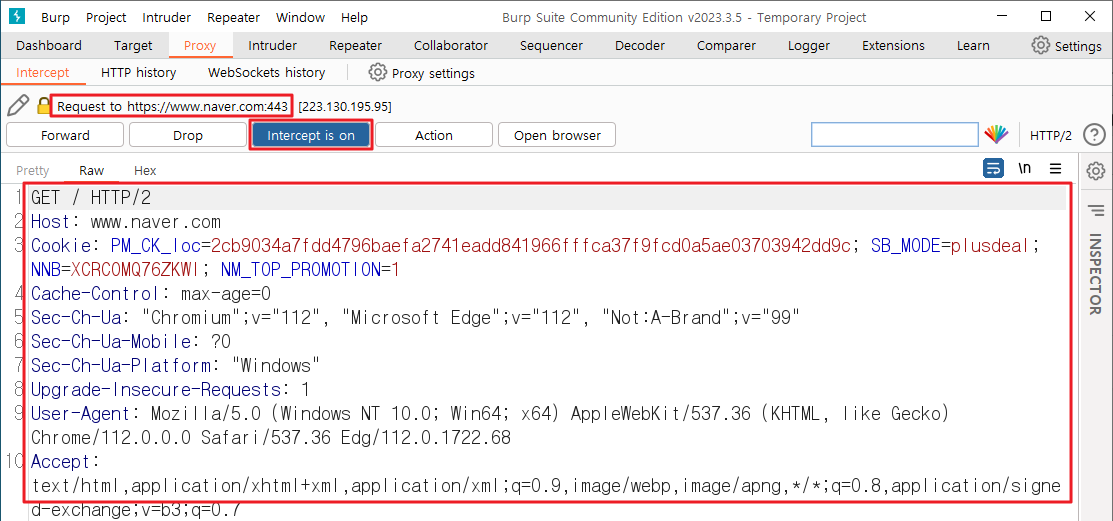Click the PM_CK_loc cookie value
The height and width of the screenshot is (521, 1113).
[x=531, y=246]
